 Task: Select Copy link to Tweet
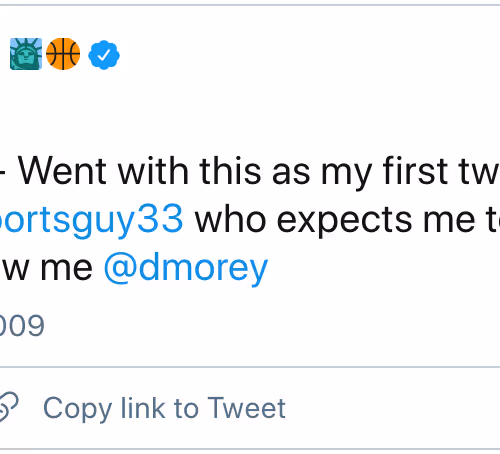point(164,408)
